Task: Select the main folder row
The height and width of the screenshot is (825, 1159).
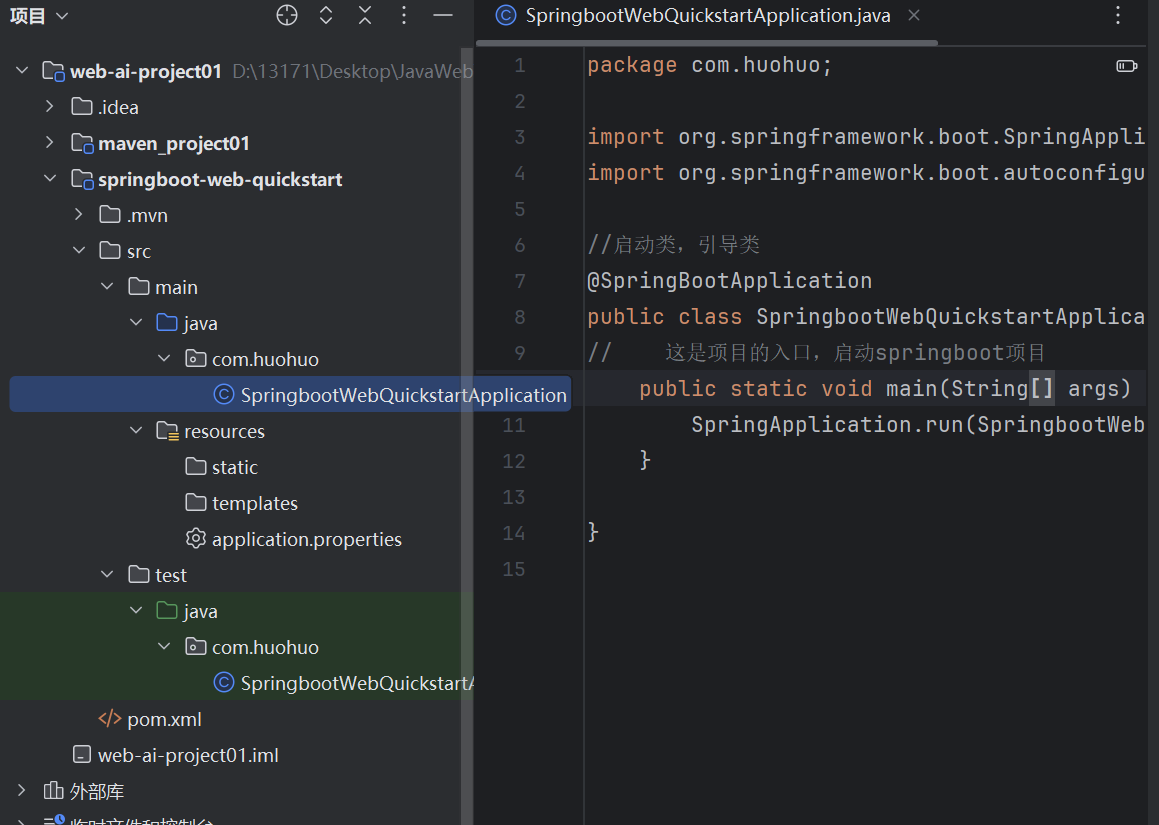Action: (237, 287)
